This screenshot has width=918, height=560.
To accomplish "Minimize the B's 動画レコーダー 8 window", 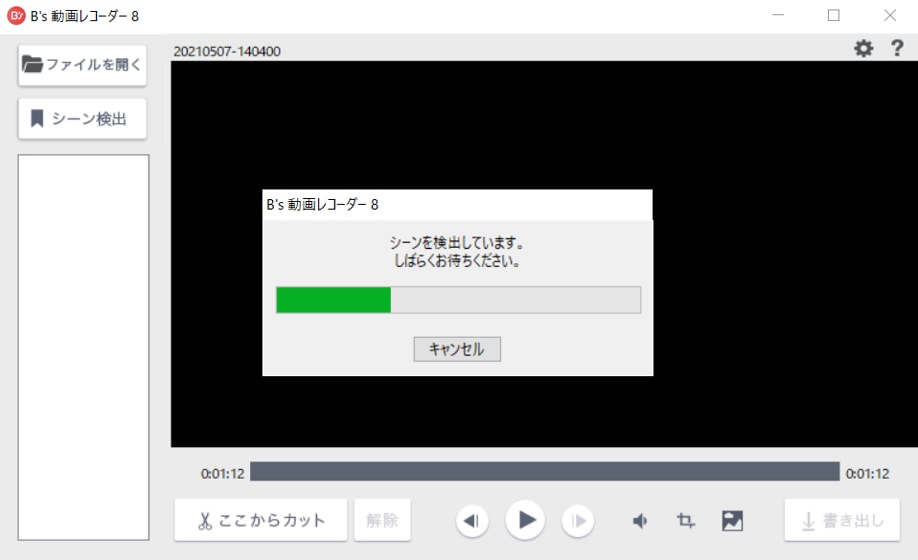I will (777, 15).
